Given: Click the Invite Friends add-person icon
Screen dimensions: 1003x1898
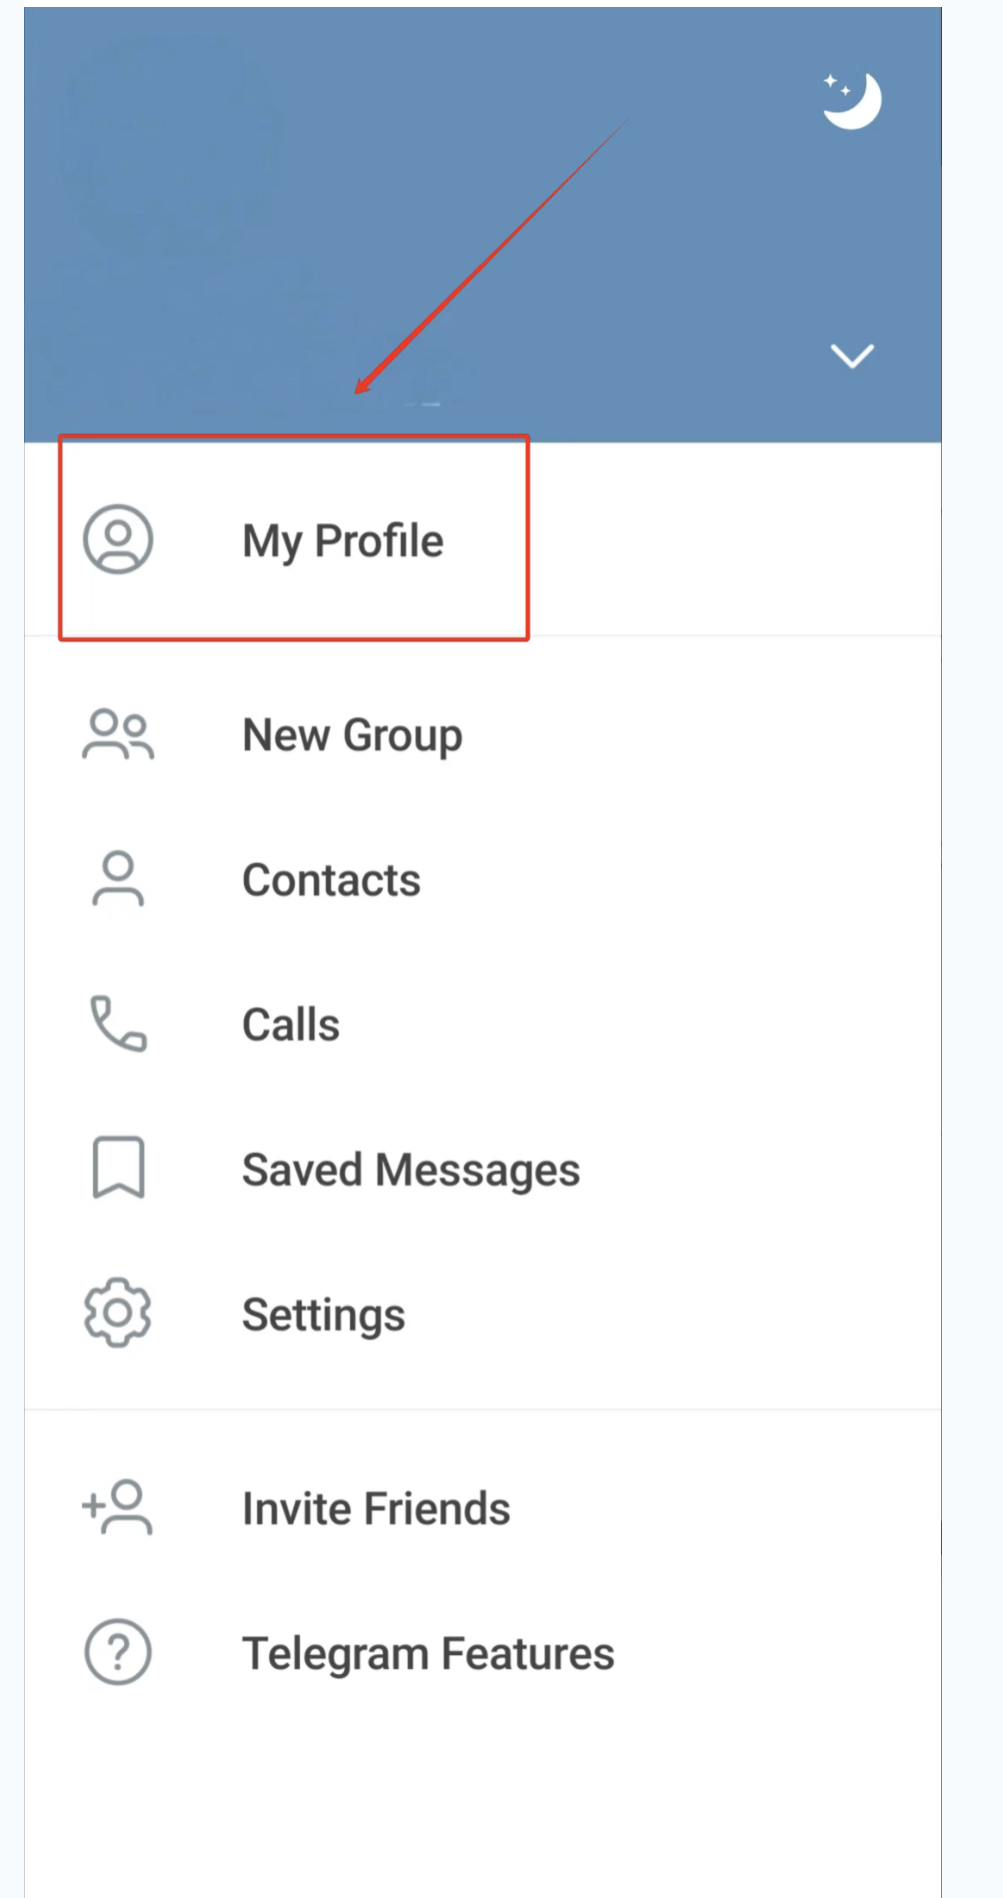Looking at the screenshot, I should [118, 1507].
